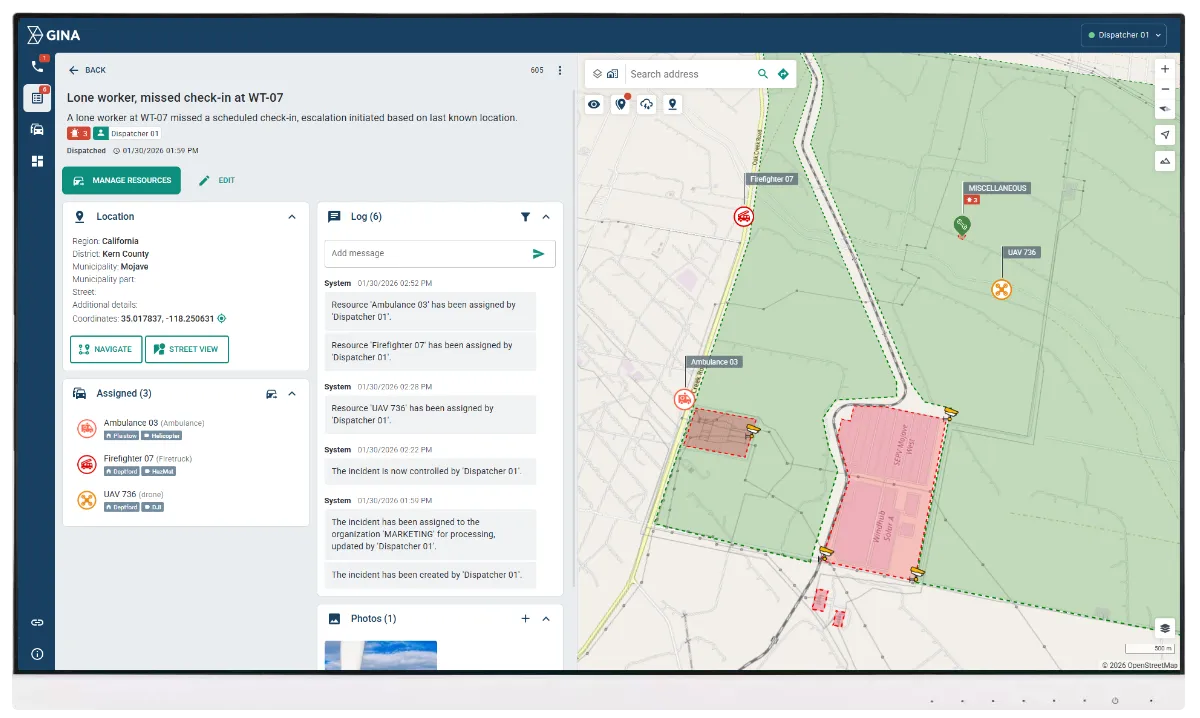Click the MANAGE RESOURCES button
The width and height of the screenshot is (1200, 718).
[121, 181]
